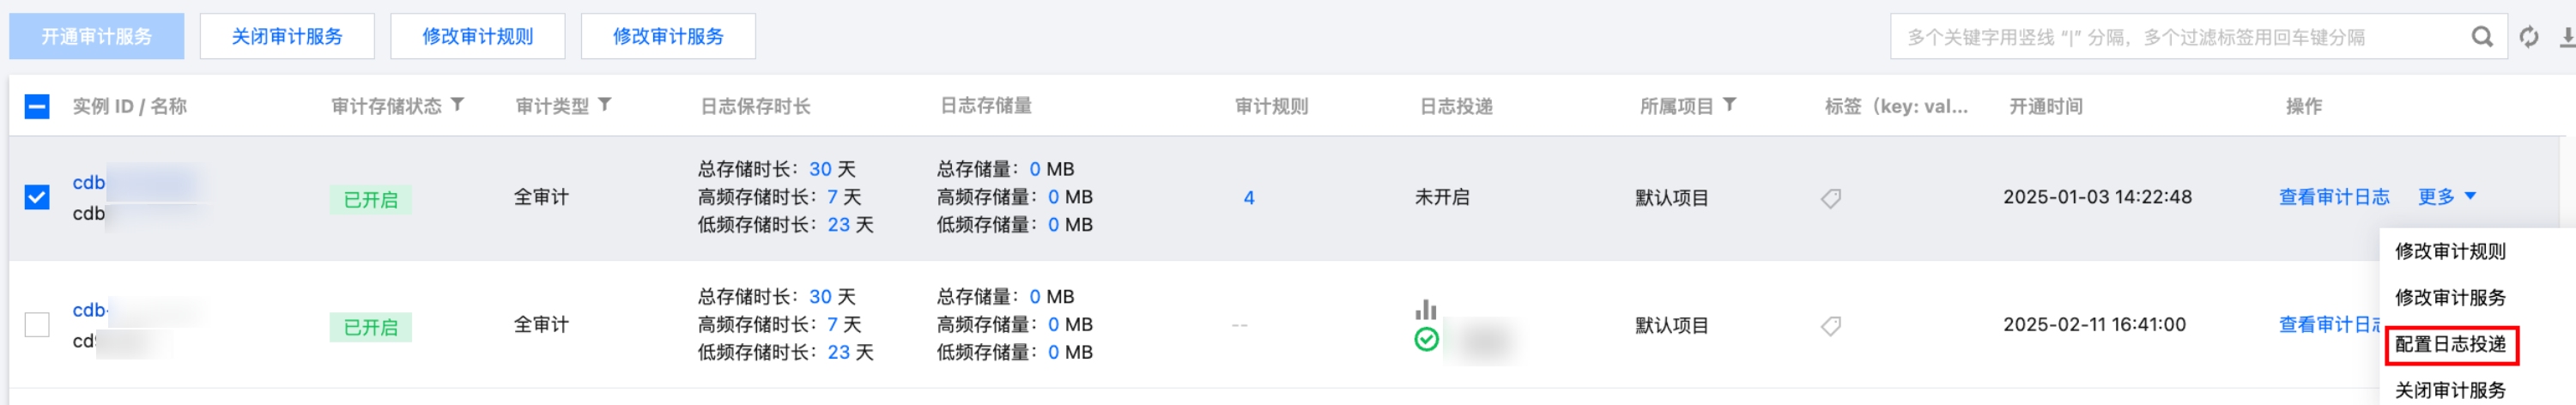This screenshot has height=405, width=2576.
Task: Uncheck the first instance row checkbox
Action: click(x=37, y=197)
